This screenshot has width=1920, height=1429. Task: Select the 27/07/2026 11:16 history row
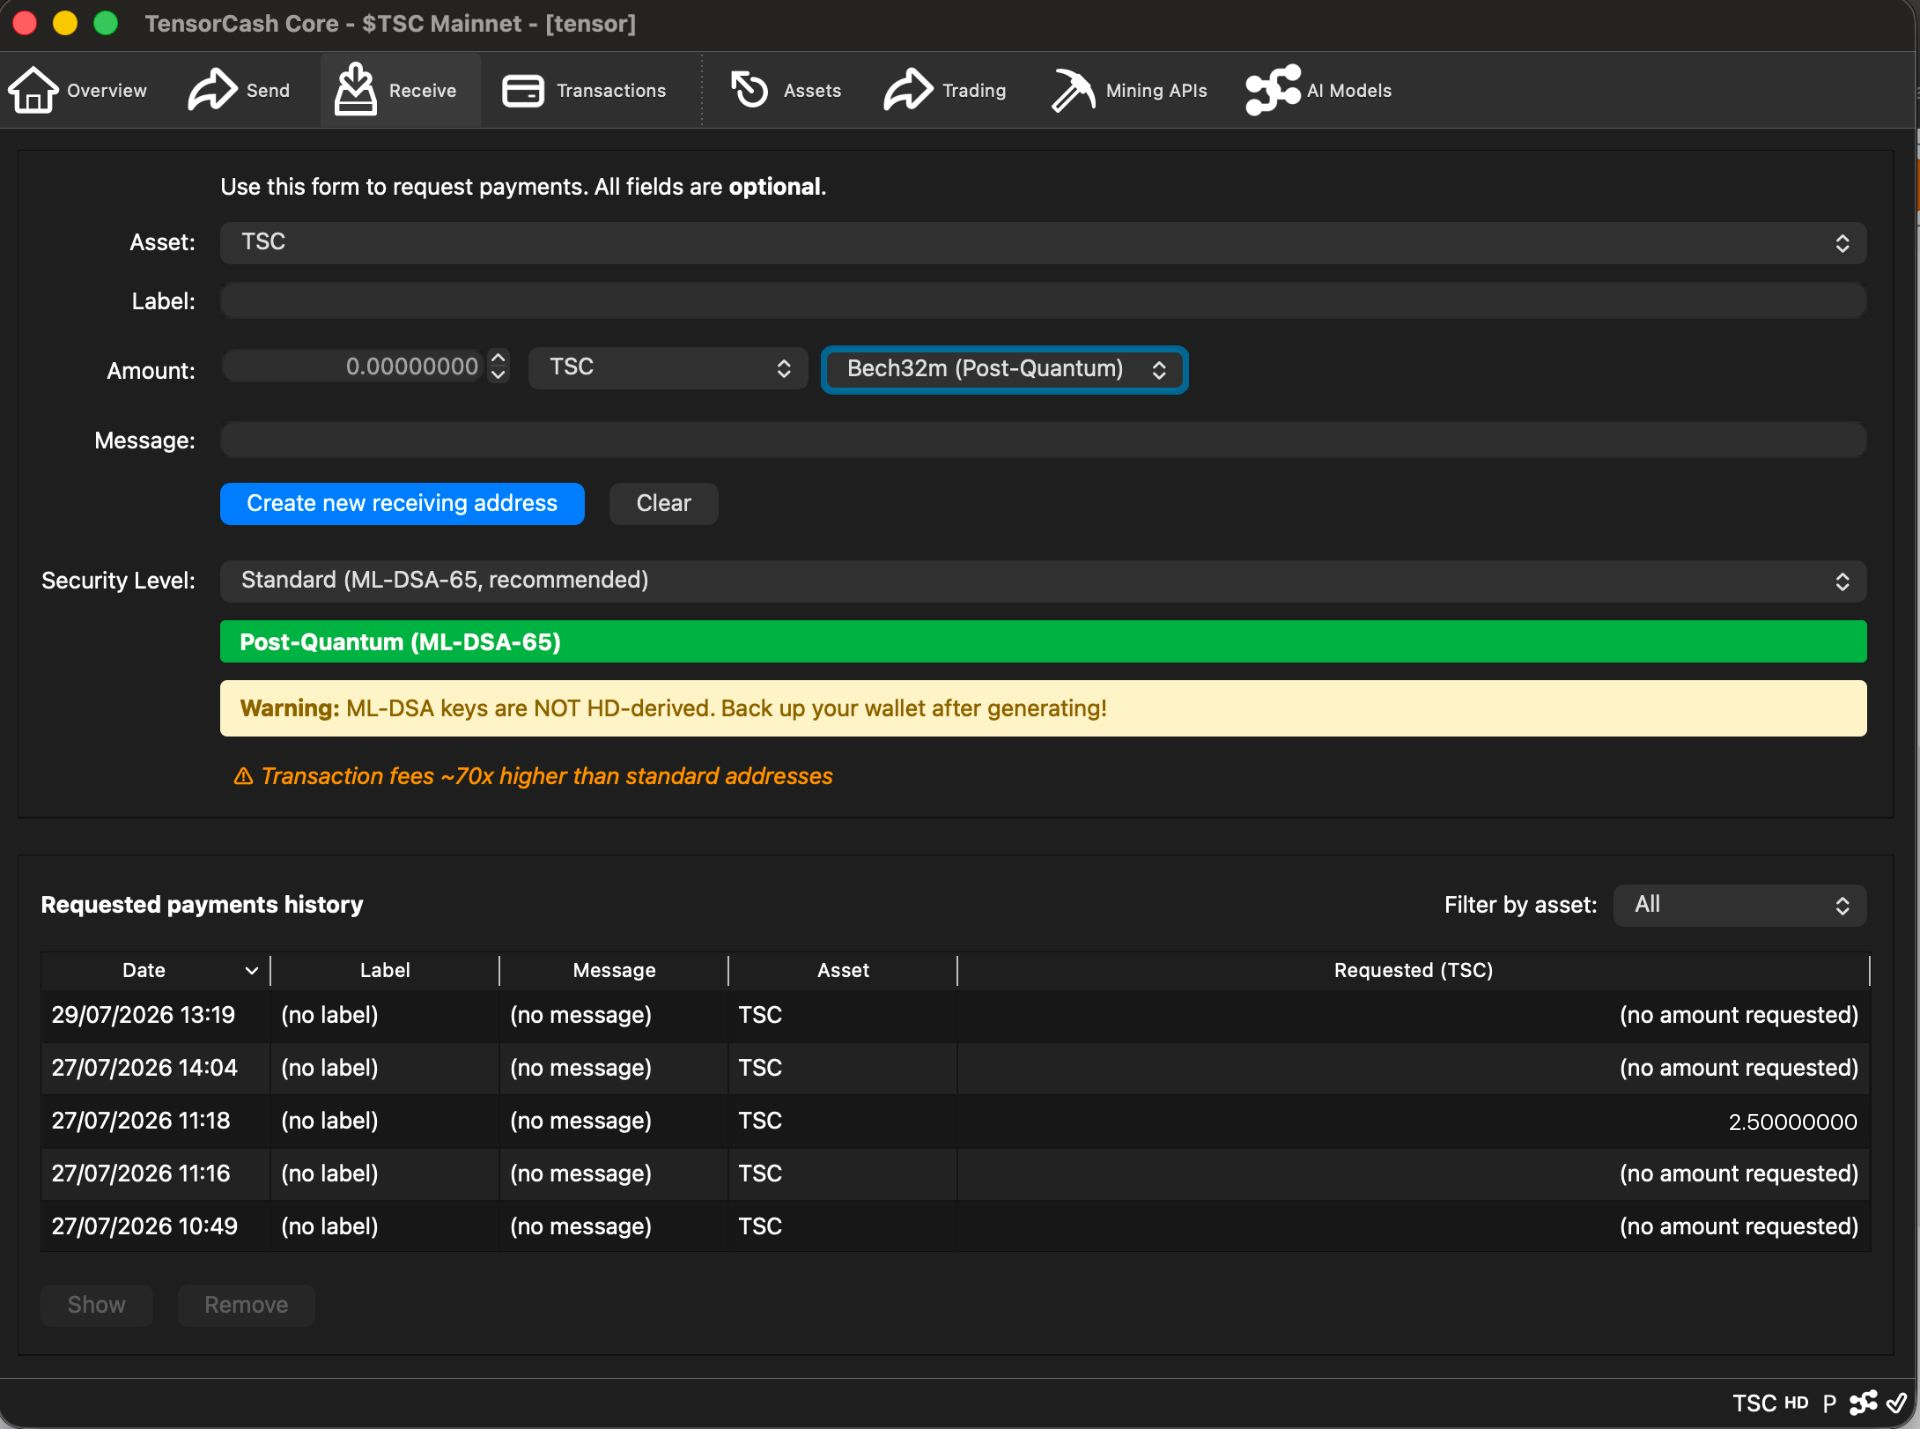coord(955,1174)
